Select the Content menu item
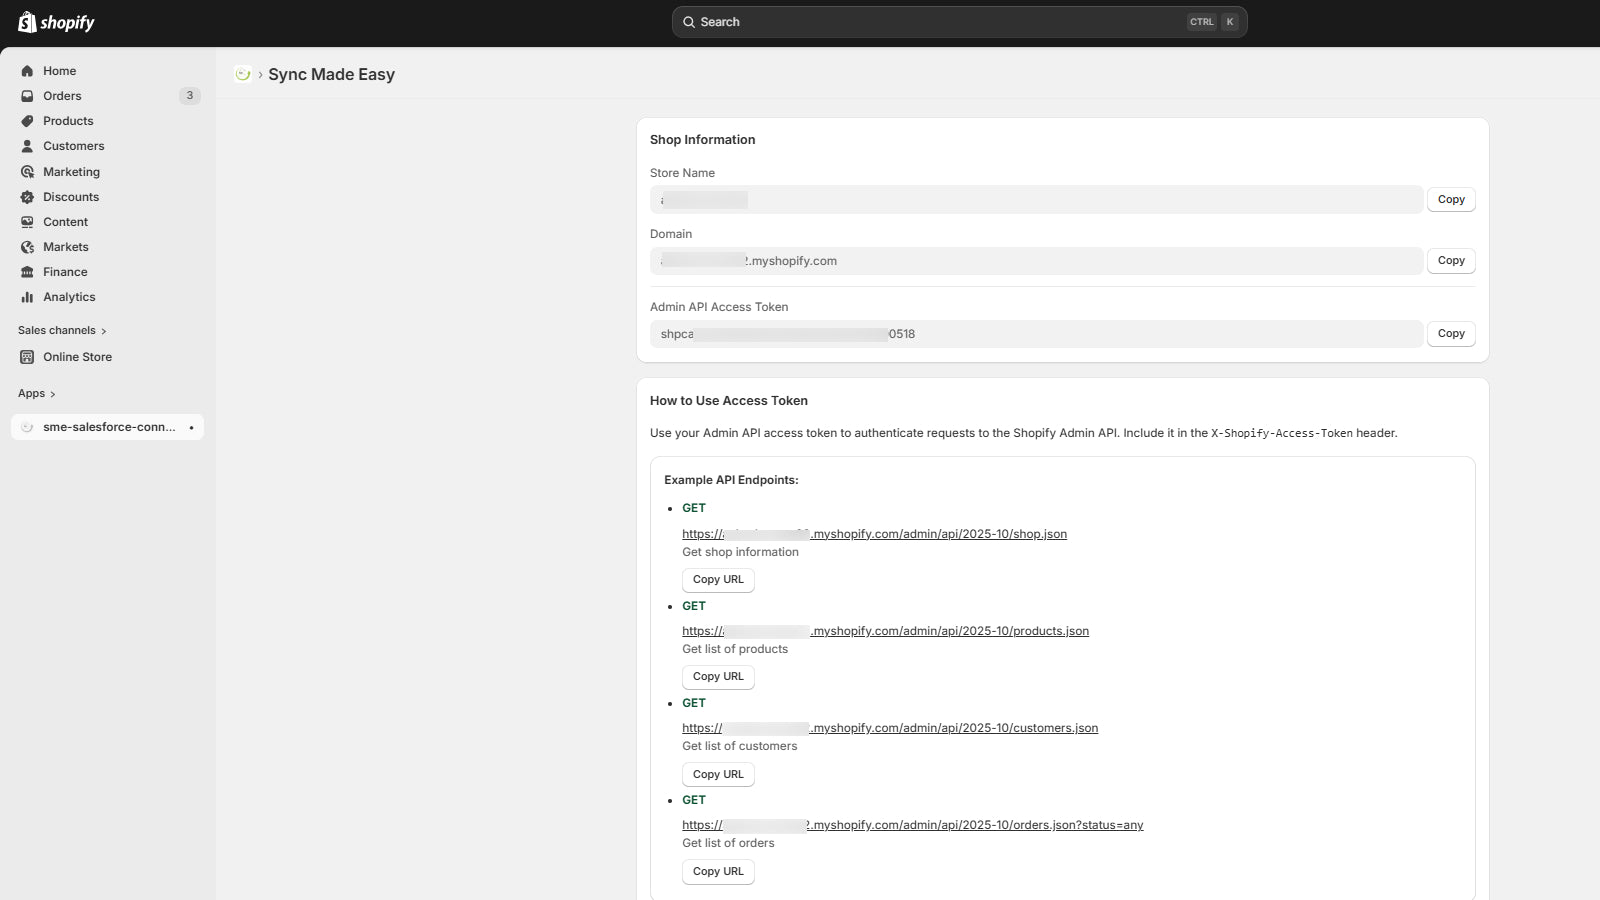Viewport: 1600px width, 900px height. click(64, 221)
